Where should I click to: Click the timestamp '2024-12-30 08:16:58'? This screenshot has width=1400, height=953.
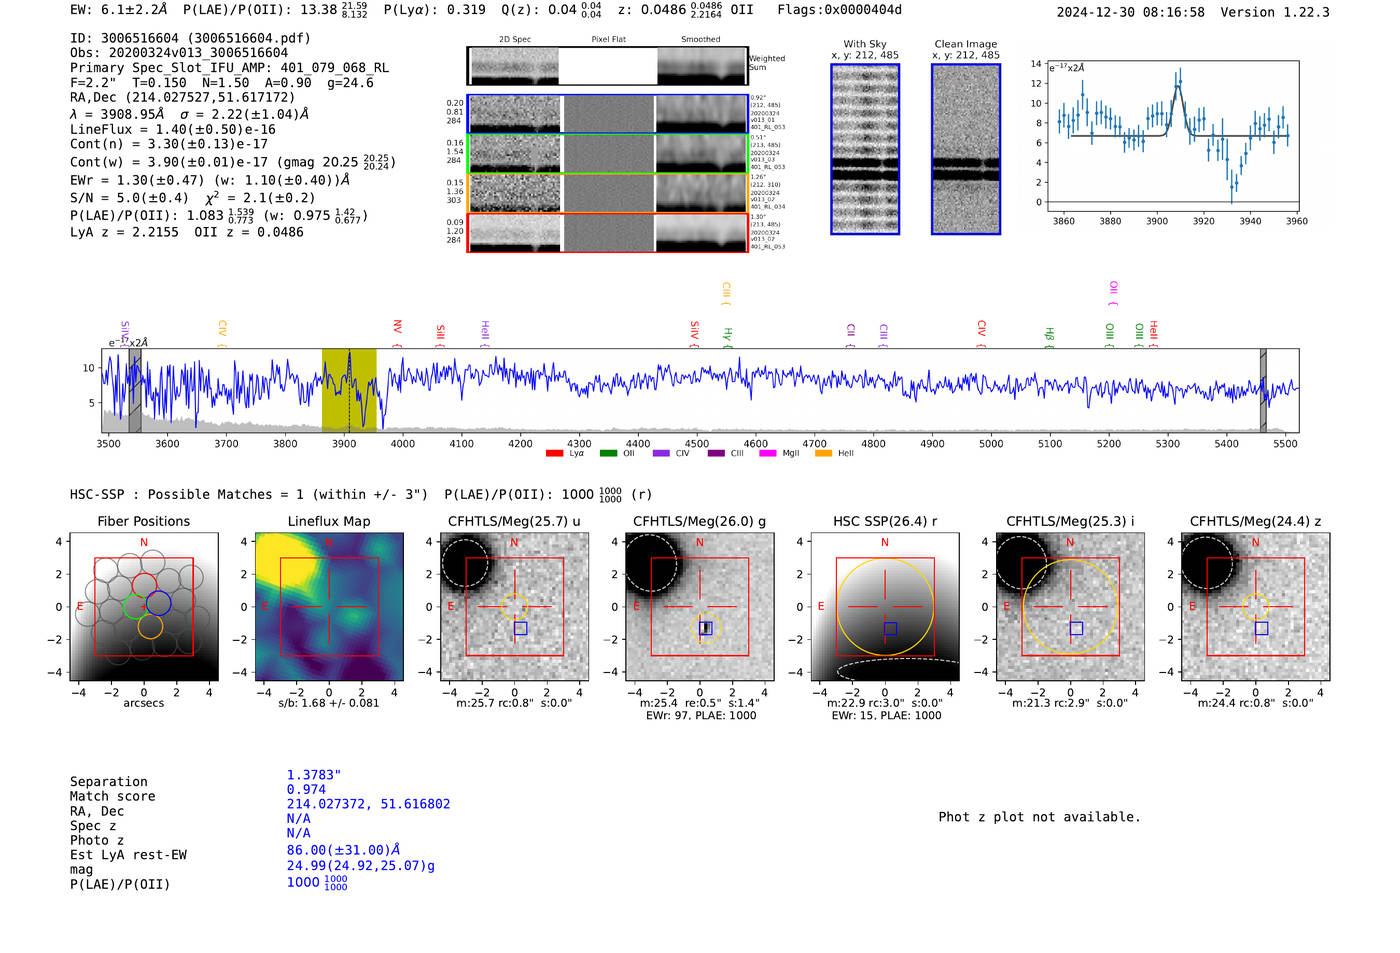point(1131,12)
